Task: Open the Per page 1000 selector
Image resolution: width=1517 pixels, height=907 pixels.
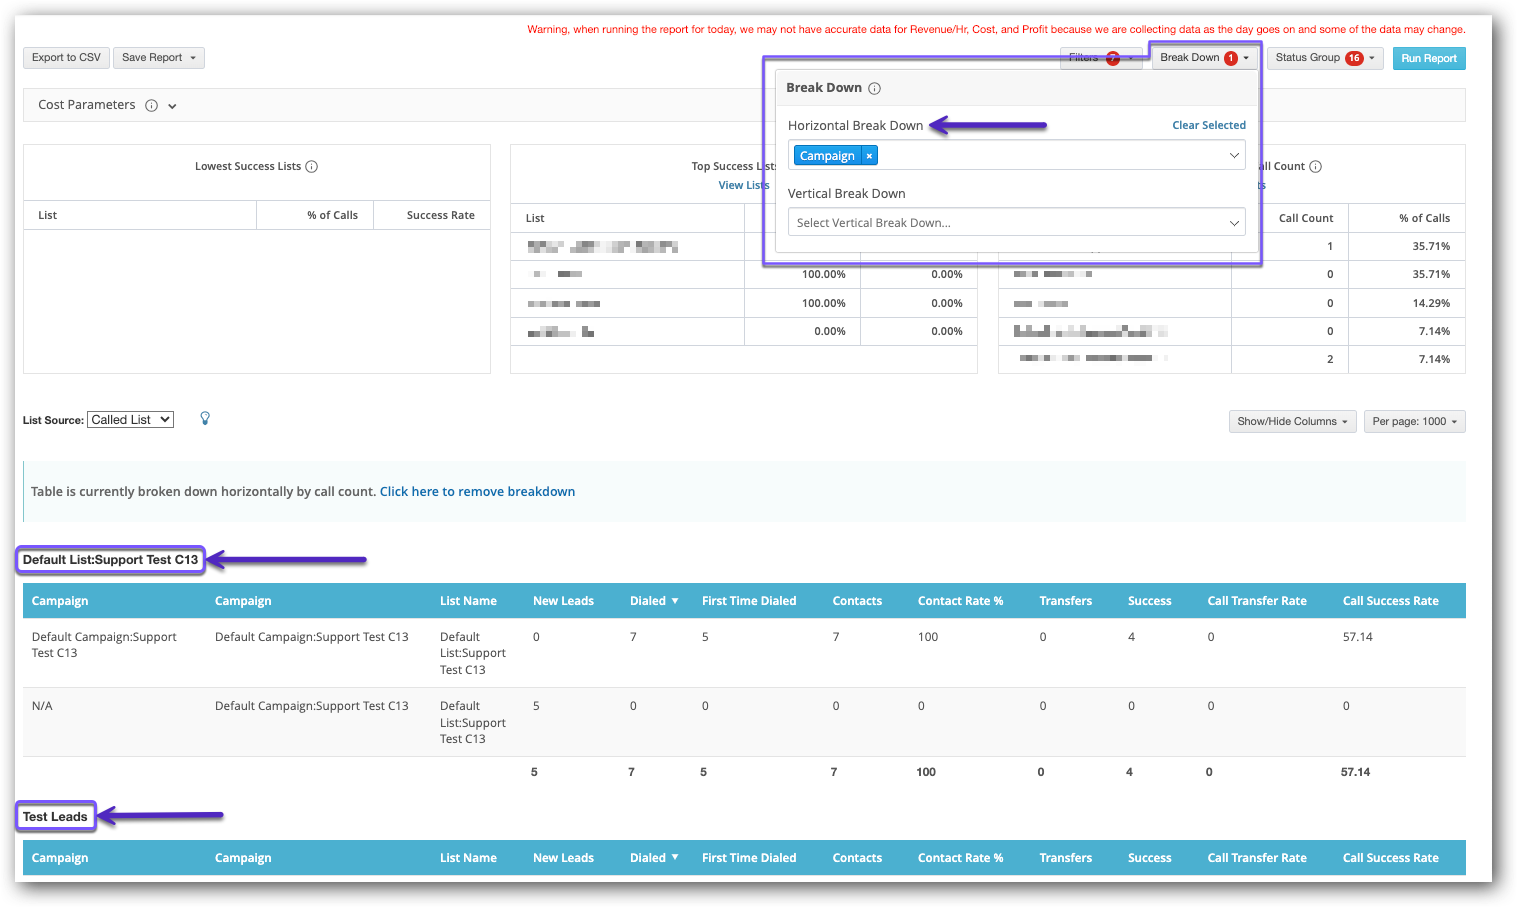Action: coord(1414,422)
